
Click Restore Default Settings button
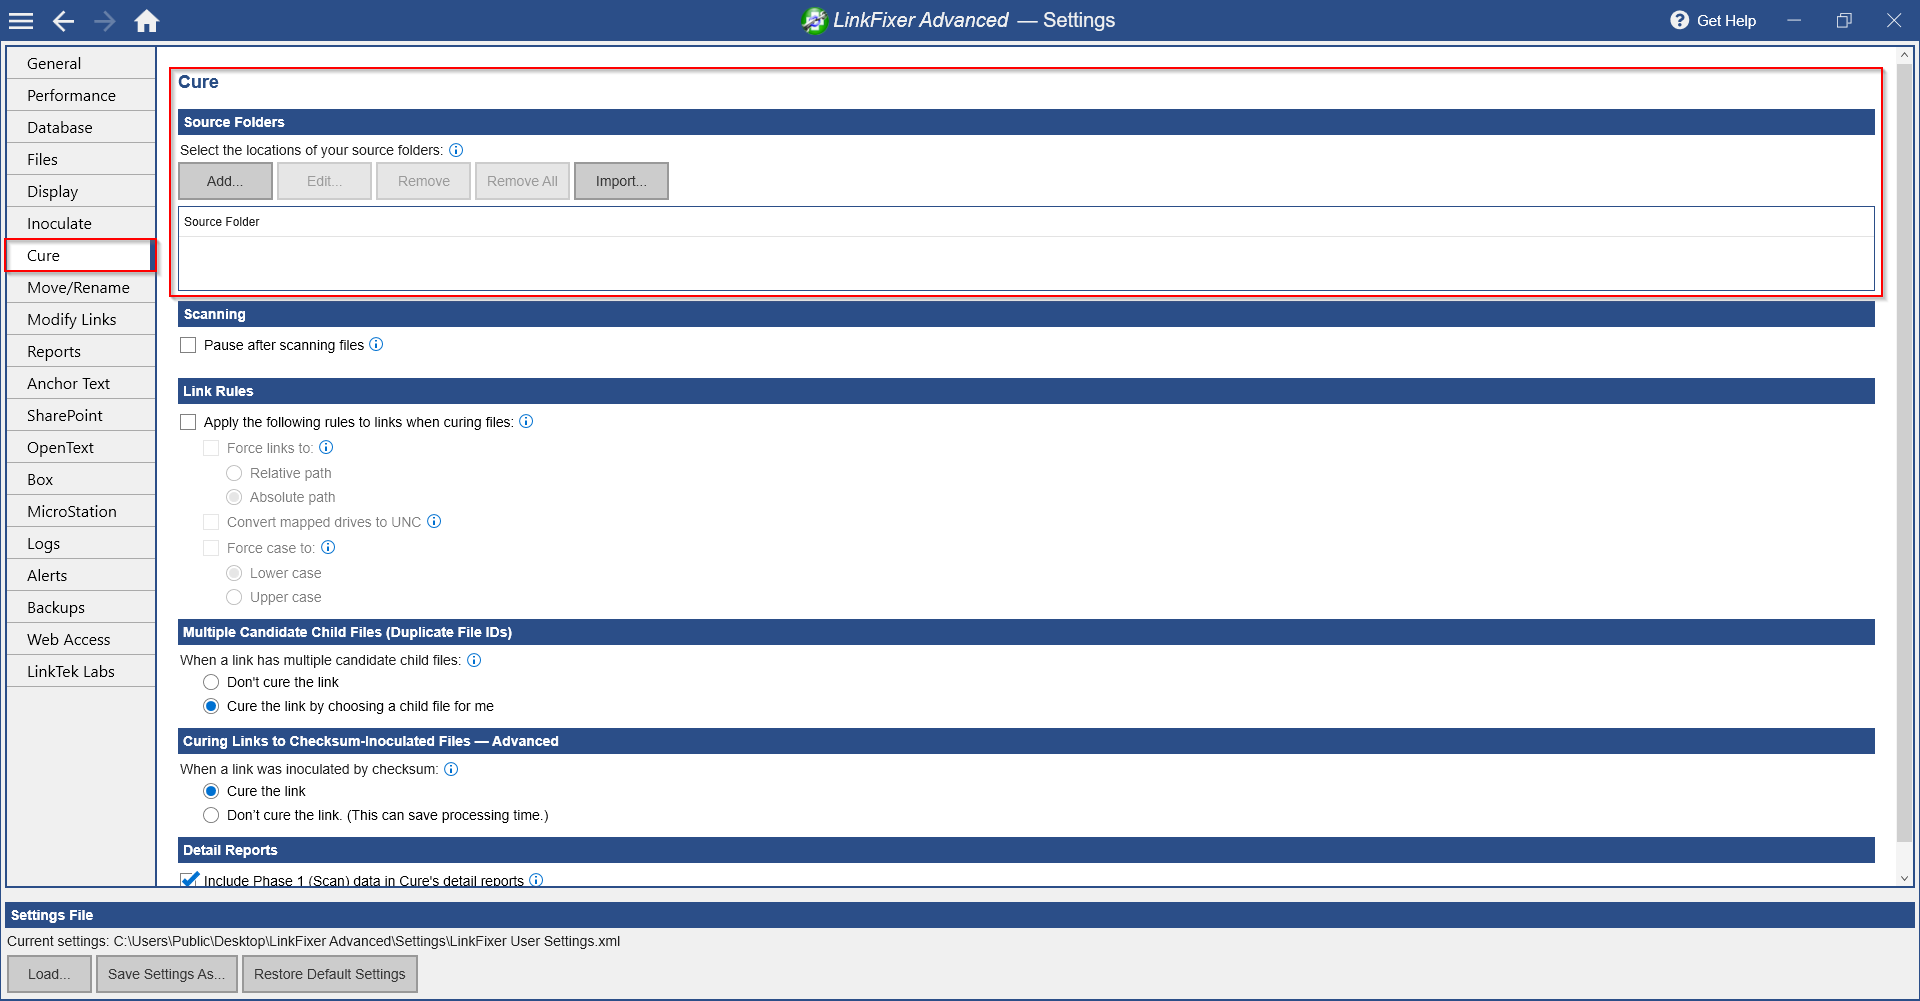coord(330,974)
